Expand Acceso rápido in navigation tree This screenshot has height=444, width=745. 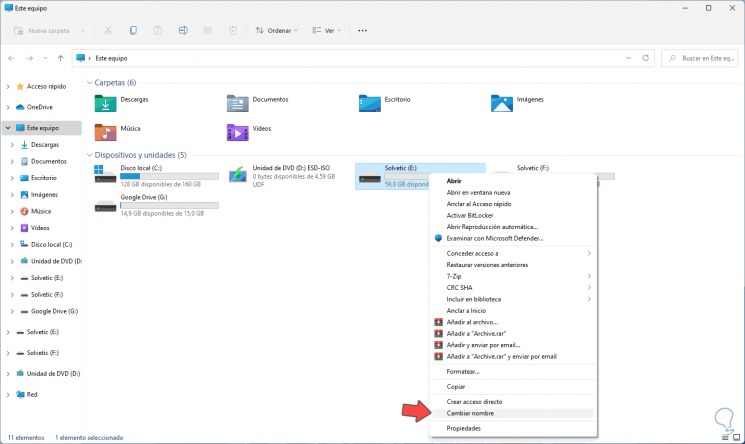click(8, 87)
